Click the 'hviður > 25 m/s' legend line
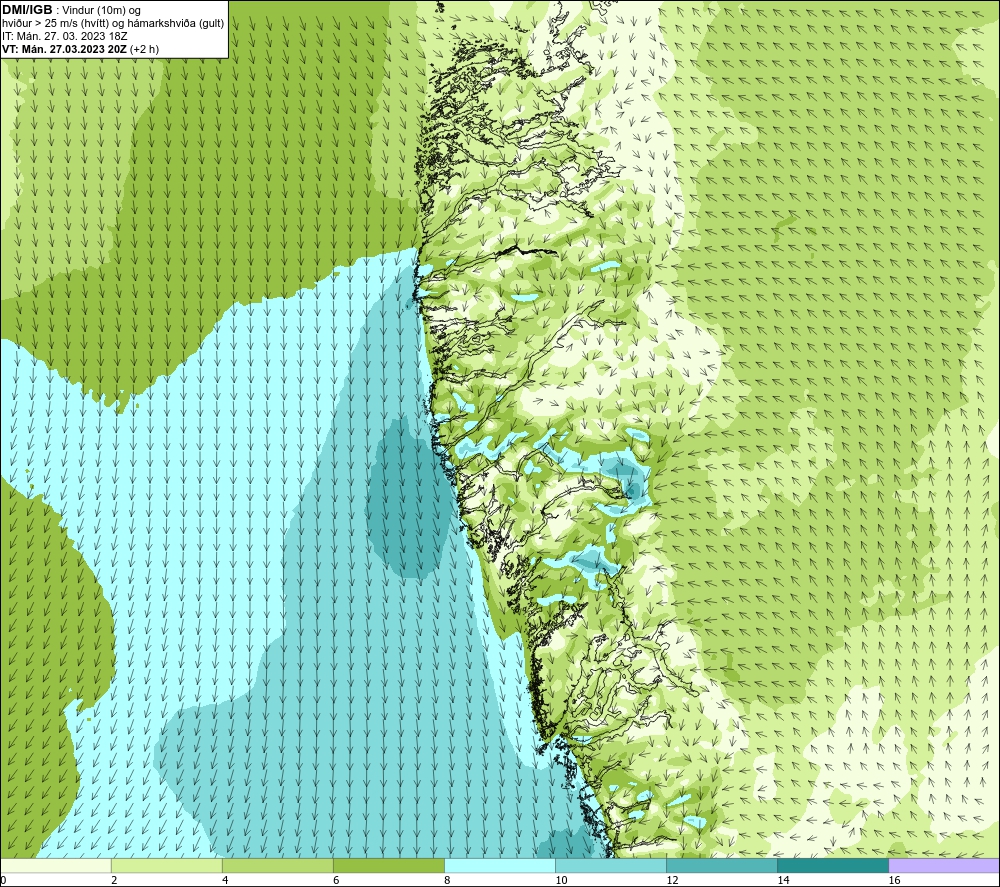This screenshot has height=887, width=1000. tap(113, 24)
